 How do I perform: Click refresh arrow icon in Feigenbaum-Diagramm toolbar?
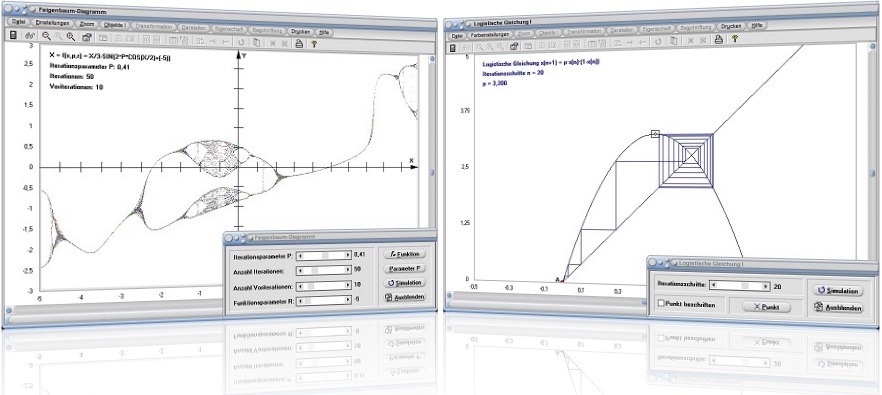241,42
